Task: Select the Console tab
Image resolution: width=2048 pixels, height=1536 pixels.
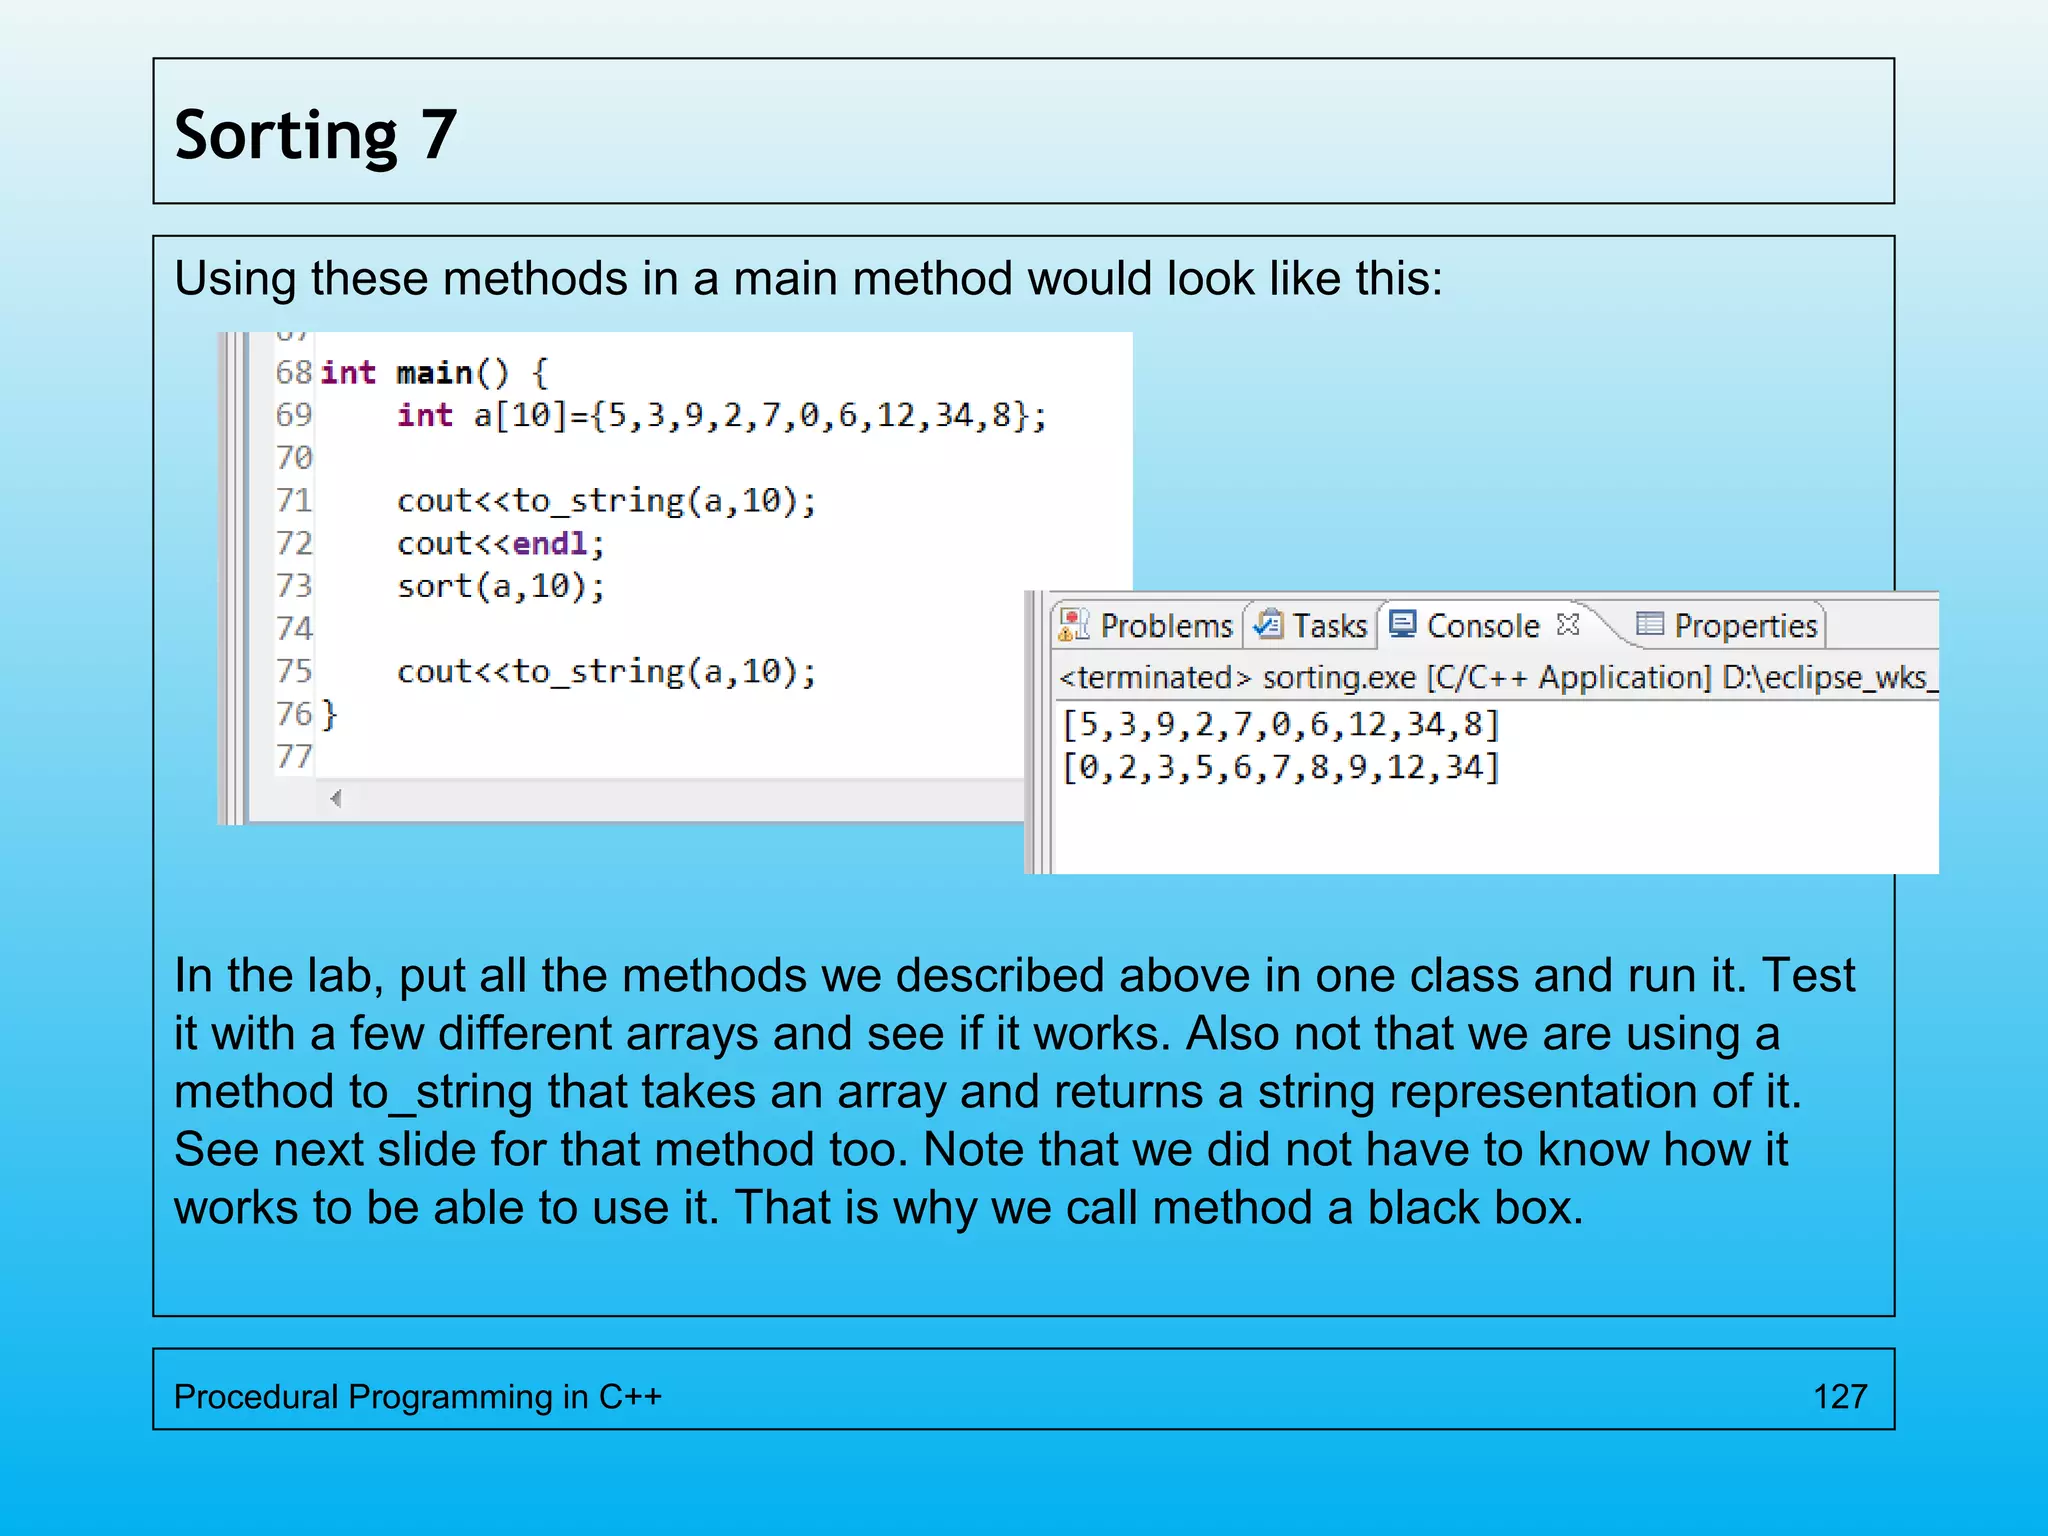Action: pyautogui.click(x=1483, y=625)
